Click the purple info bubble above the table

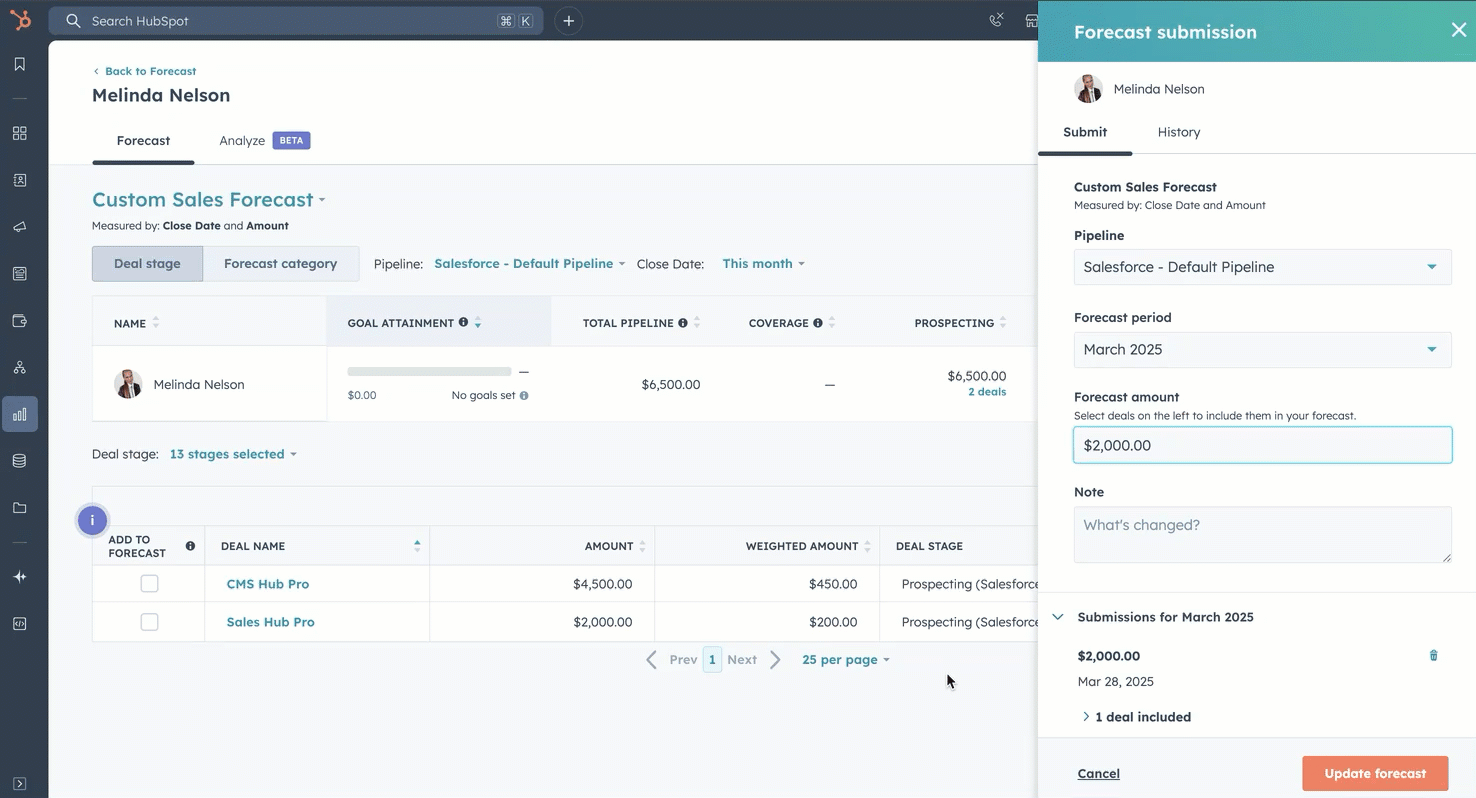coord(92,520)
